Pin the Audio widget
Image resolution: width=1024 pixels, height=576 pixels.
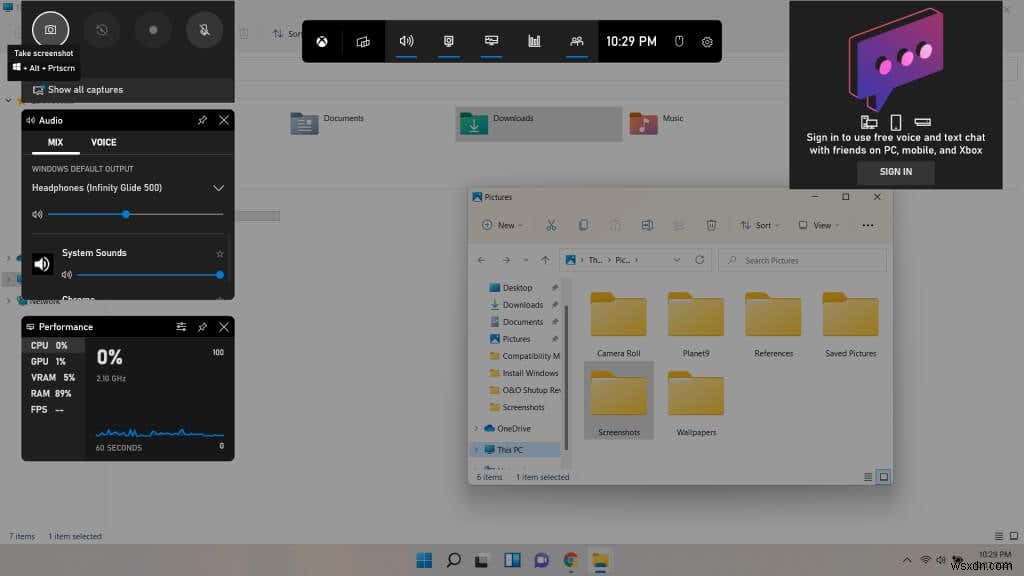click(x=203, y=118)
